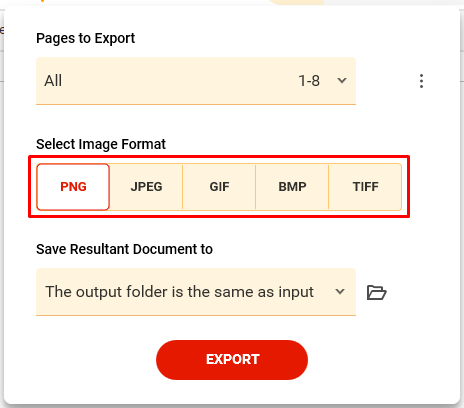Click the output folder same as input field
The height and width of the screenshot is (408, 464).
196,292
